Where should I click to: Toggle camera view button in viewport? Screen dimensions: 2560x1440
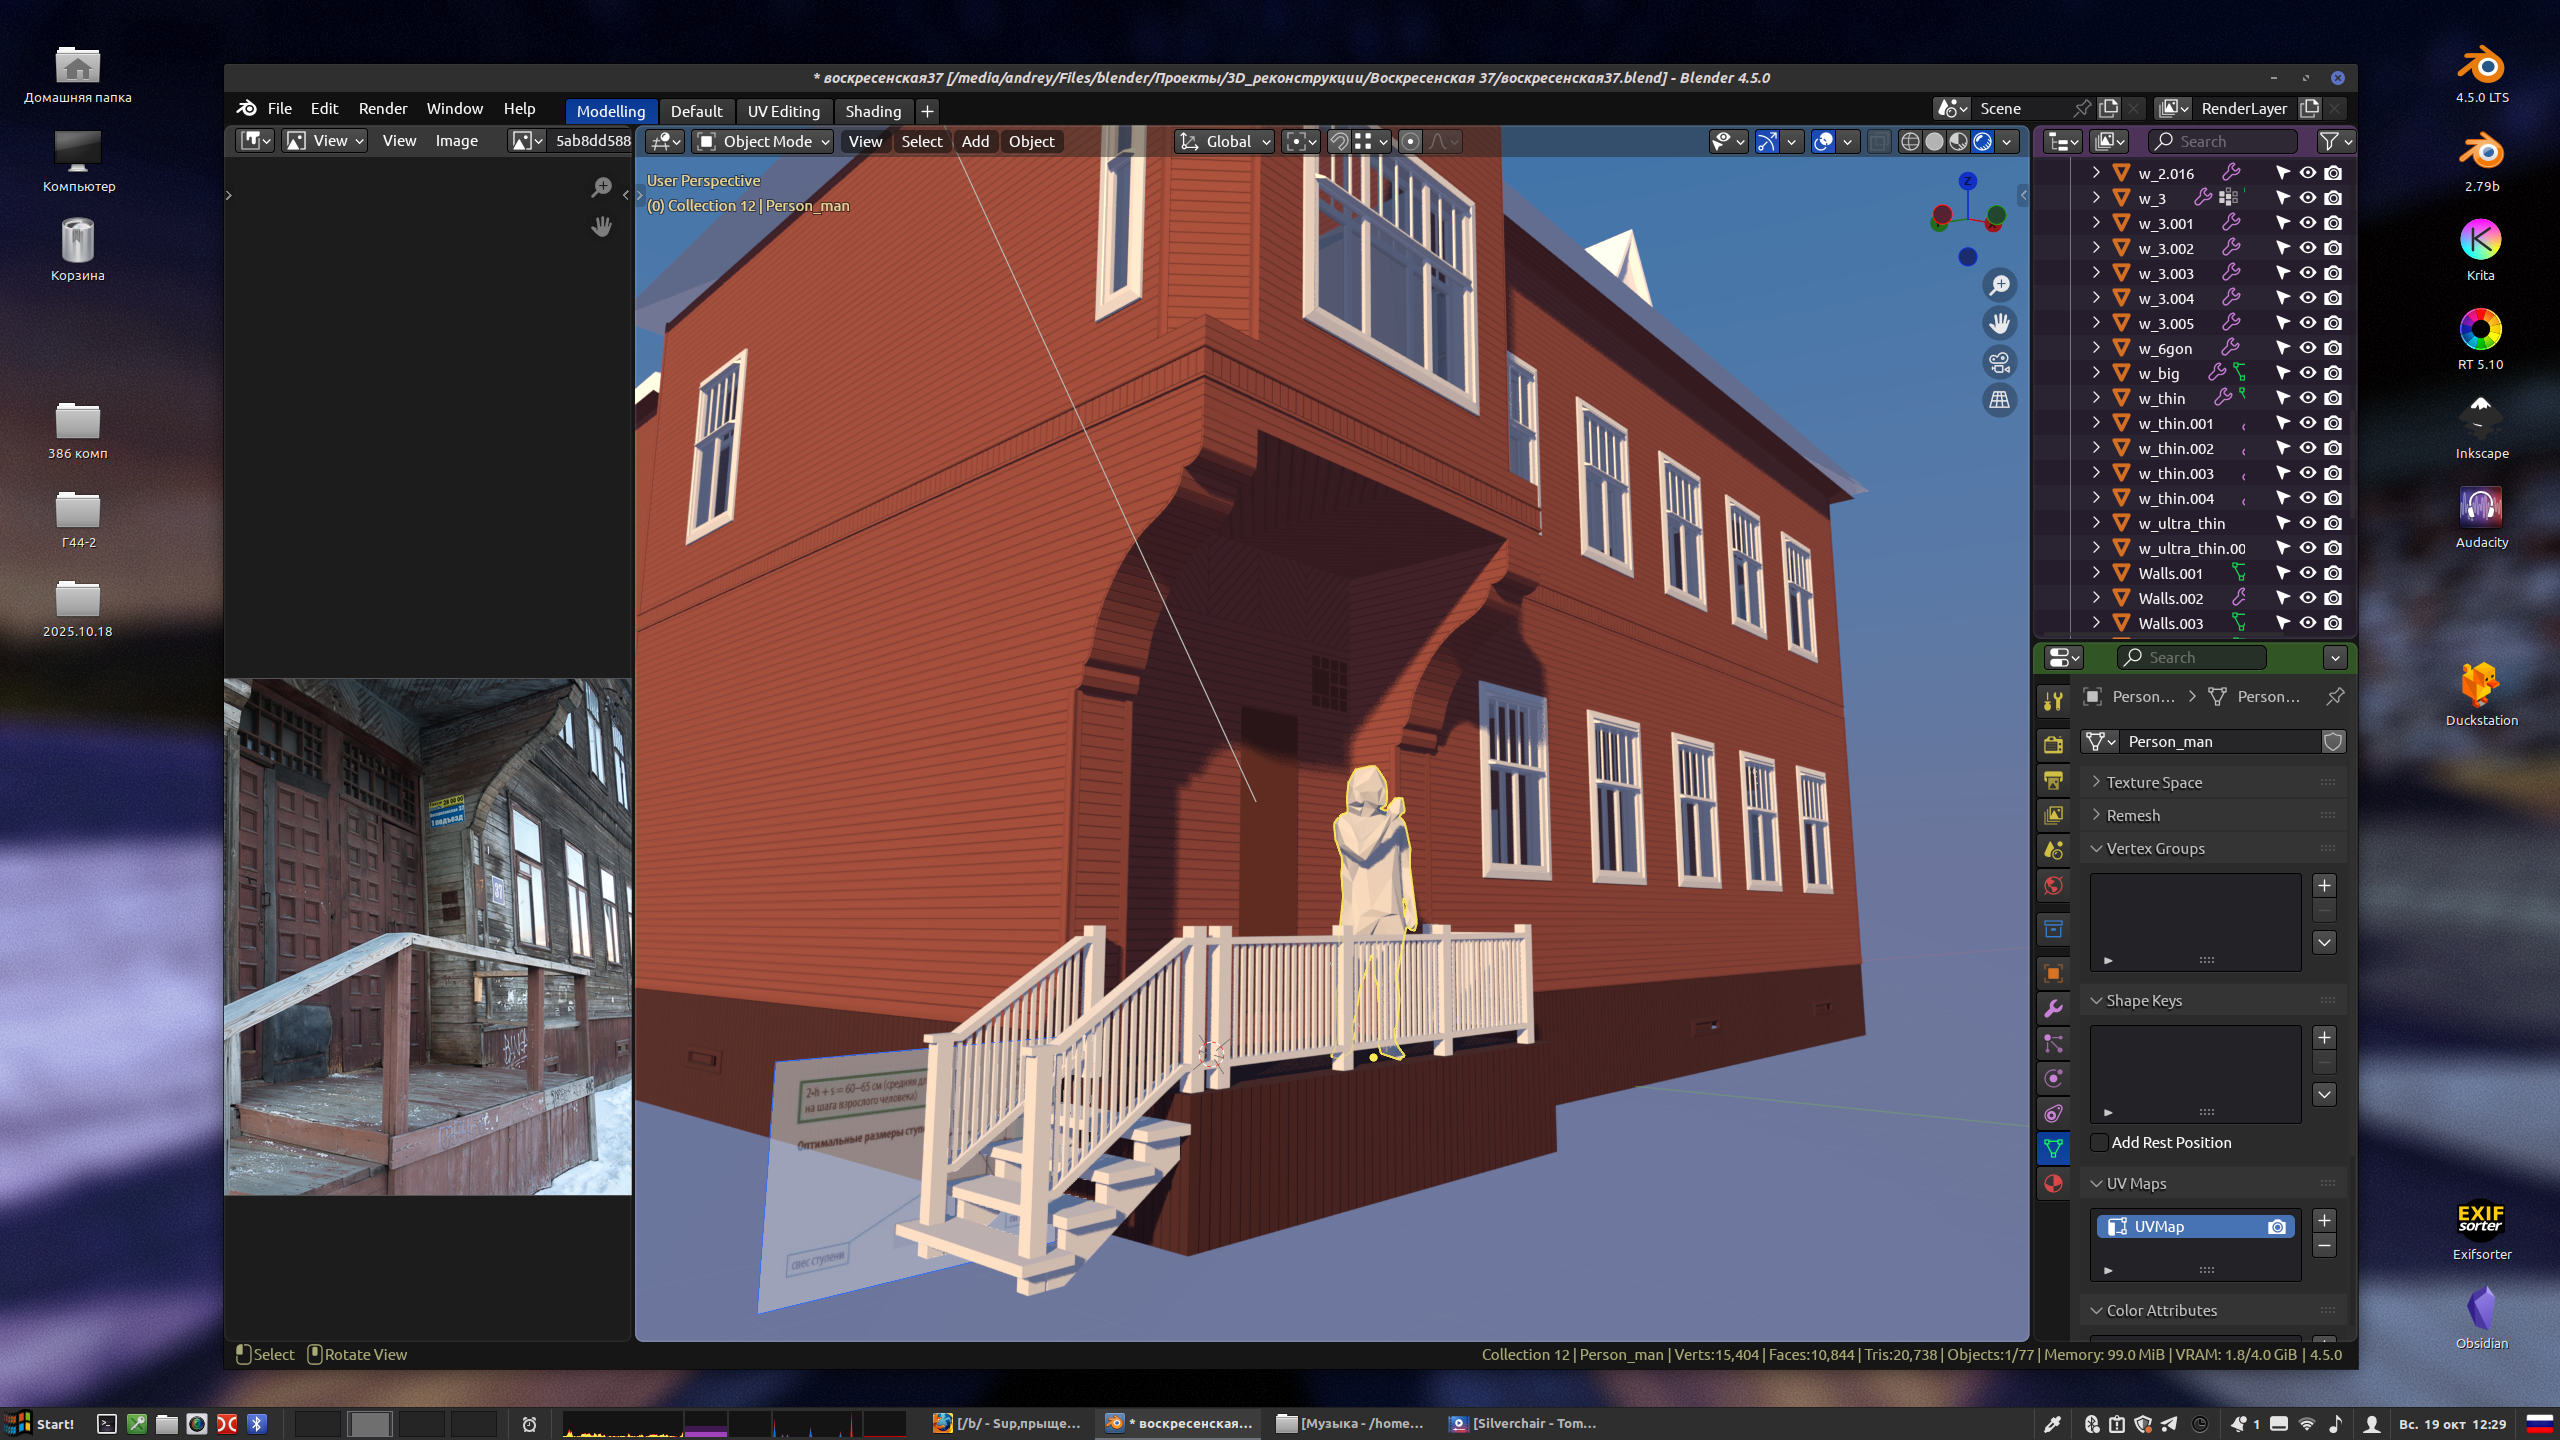pos(1999,362)
